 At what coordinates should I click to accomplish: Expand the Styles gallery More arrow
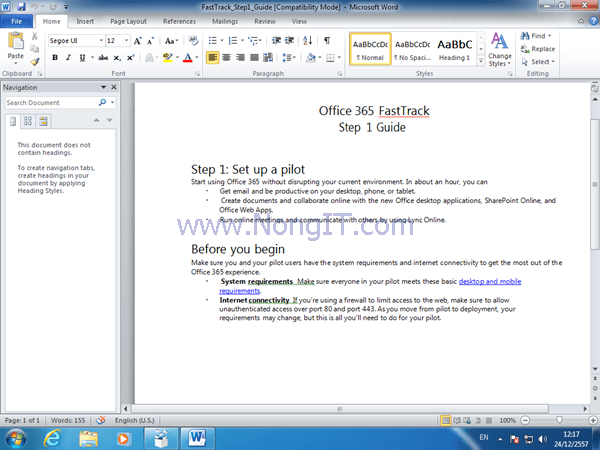(x=481, y=61)
